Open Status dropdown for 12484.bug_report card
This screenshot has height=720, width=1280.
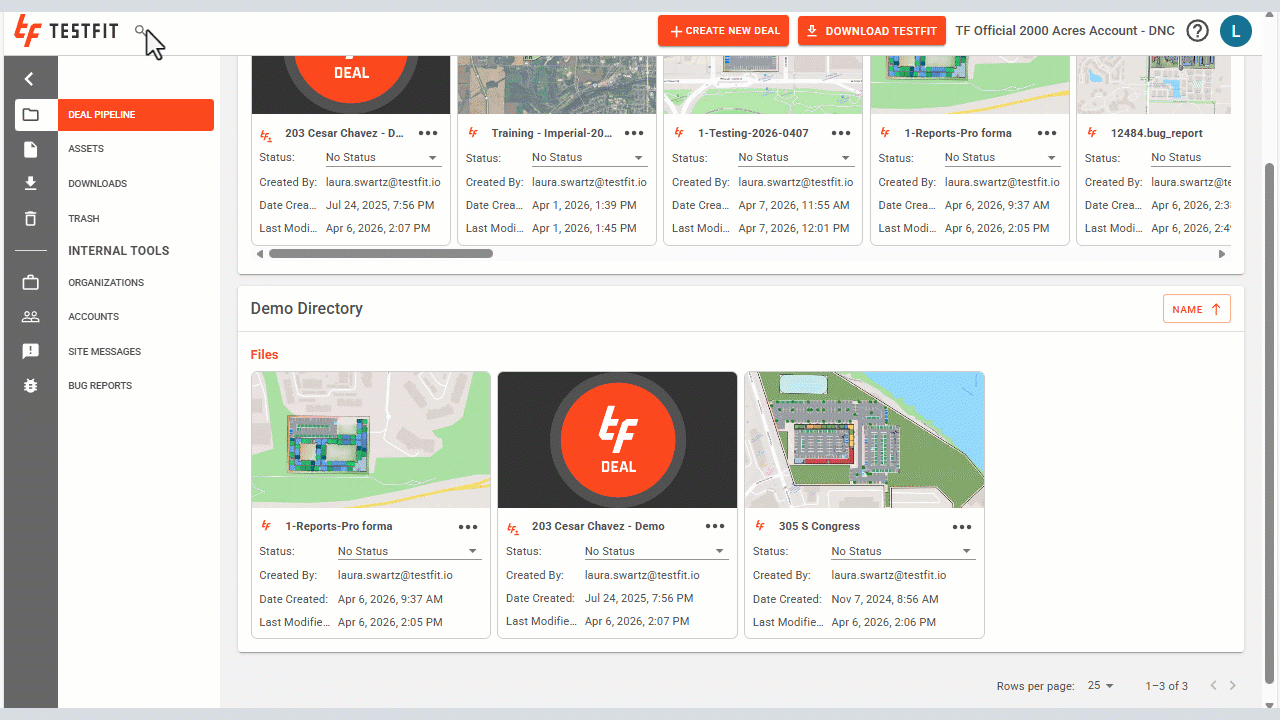(x=1189, y=158)
